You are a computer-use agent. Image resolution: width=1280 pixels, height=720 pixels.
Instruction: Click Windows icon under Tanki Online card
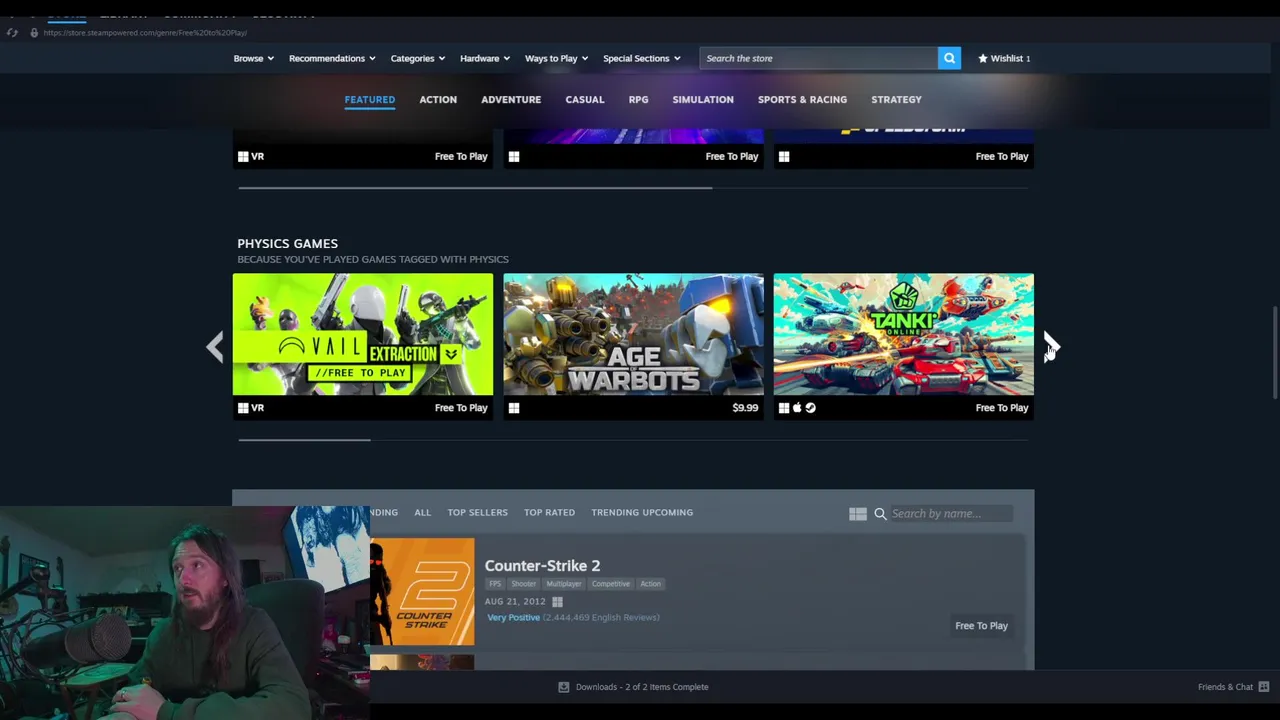784,408
